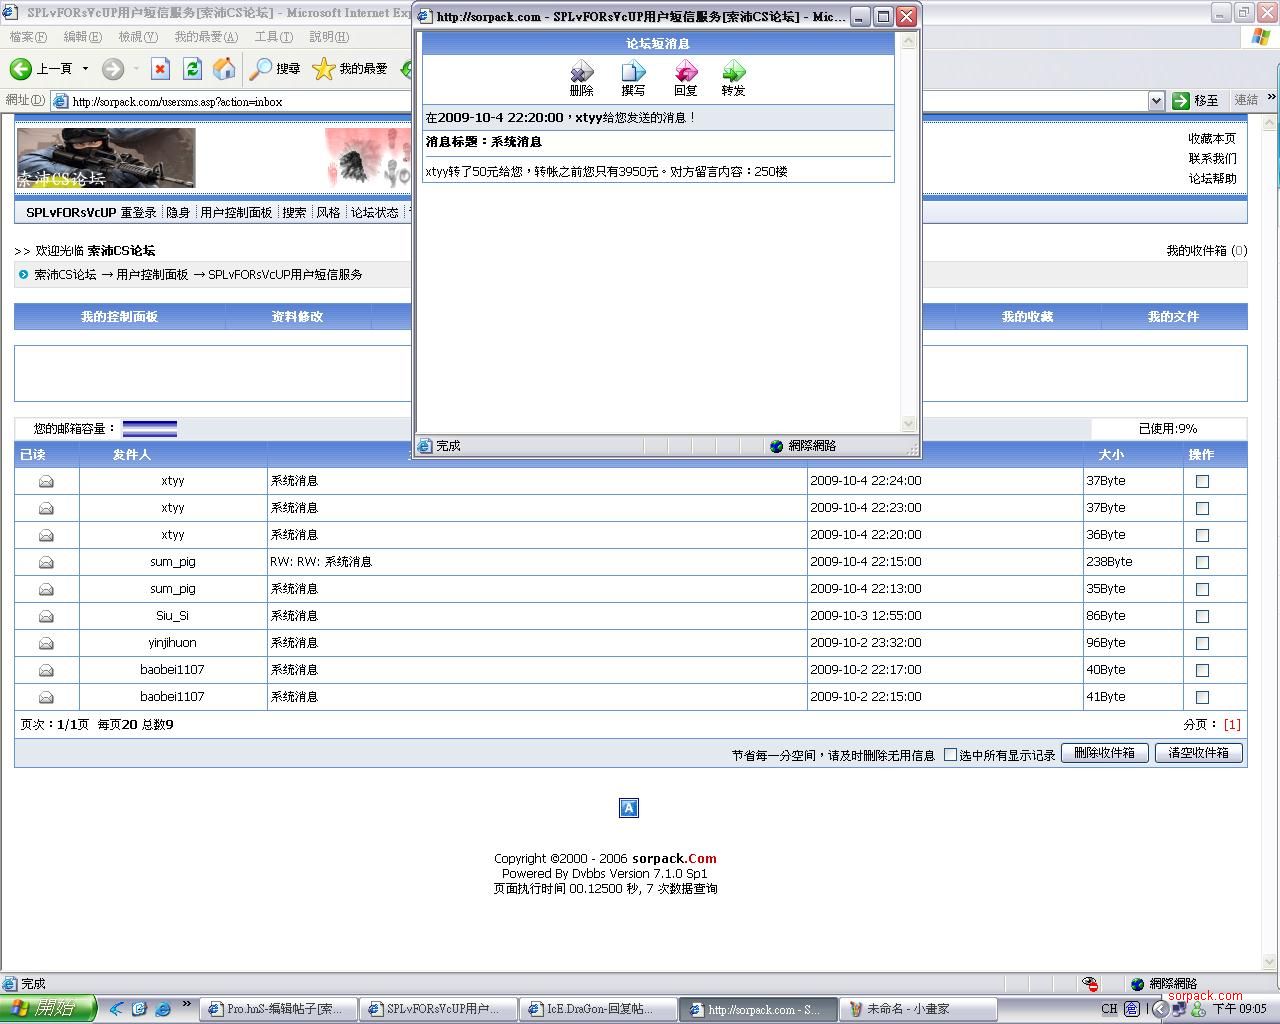Click the browser Refresh toolbar icon
The image size is (1280, 1024).
click(192, 68)
